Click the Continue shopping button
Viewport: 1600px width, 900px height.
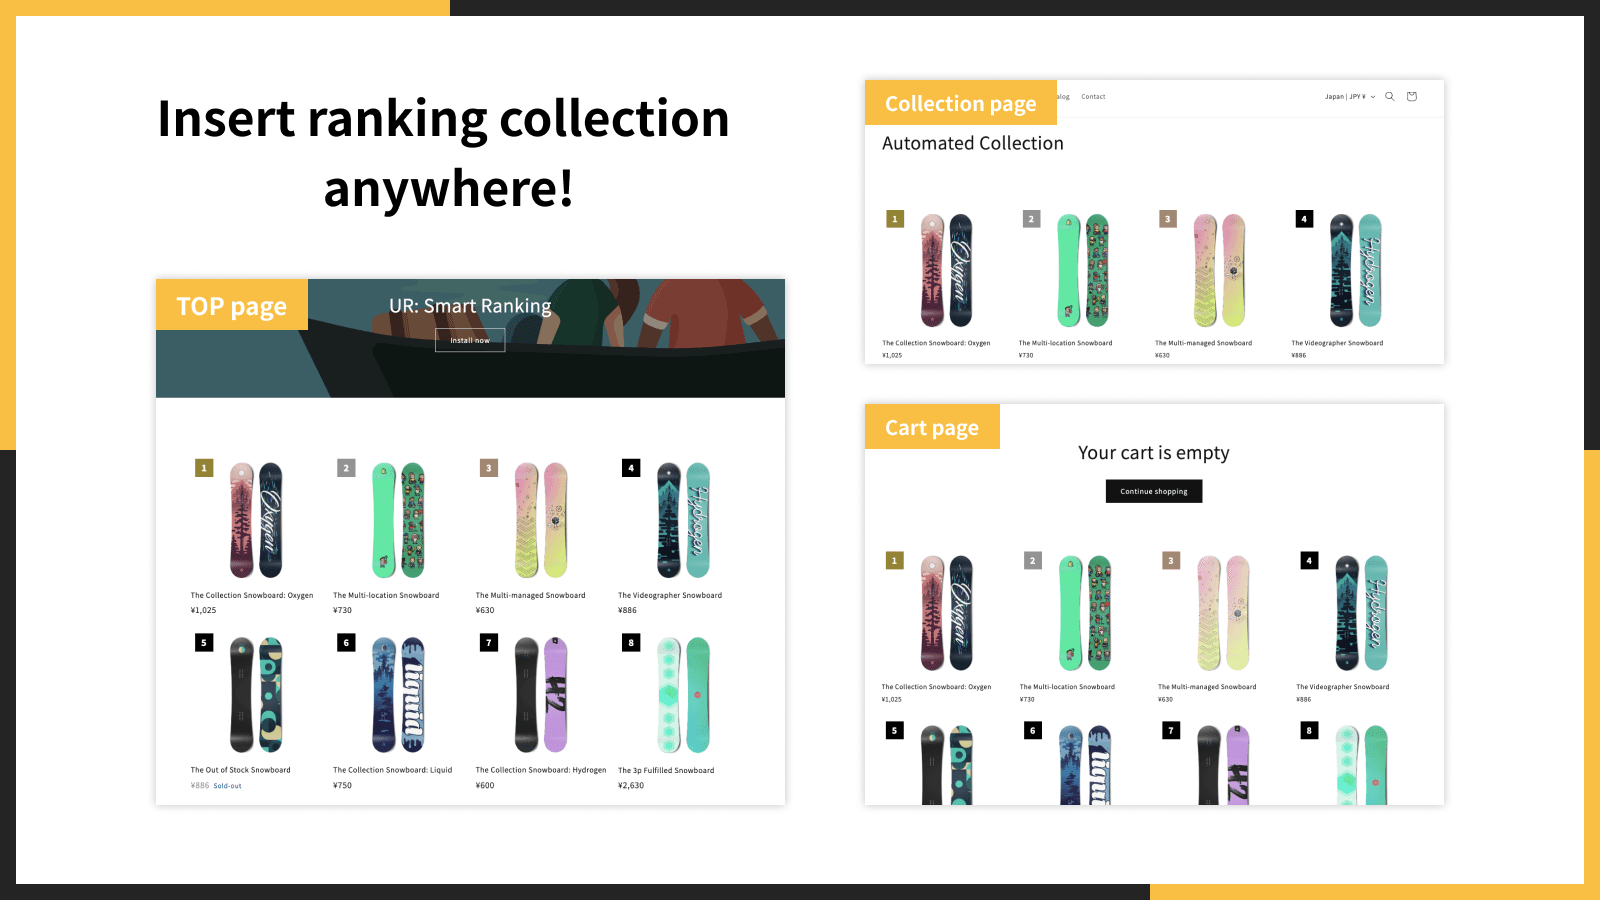click(x=1154, y=491)
